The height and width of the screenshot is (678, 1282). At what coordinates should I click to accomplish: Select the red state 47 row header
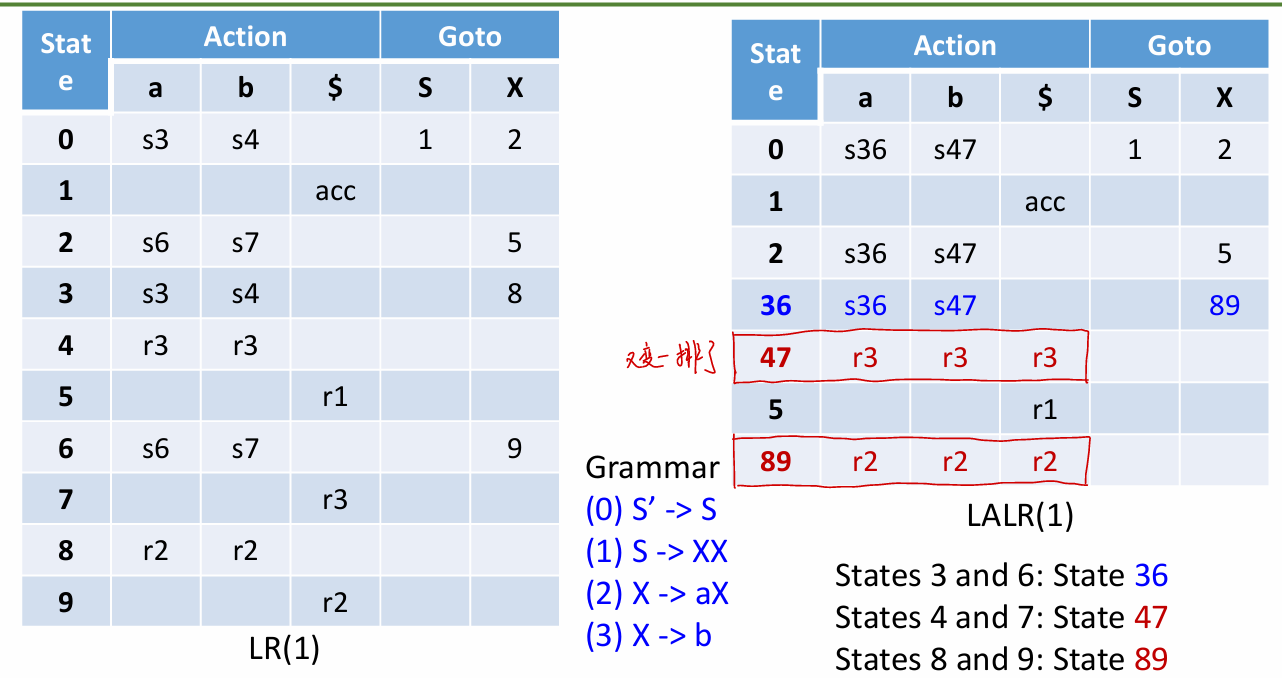pyautogui.click(x=775, y=357)
